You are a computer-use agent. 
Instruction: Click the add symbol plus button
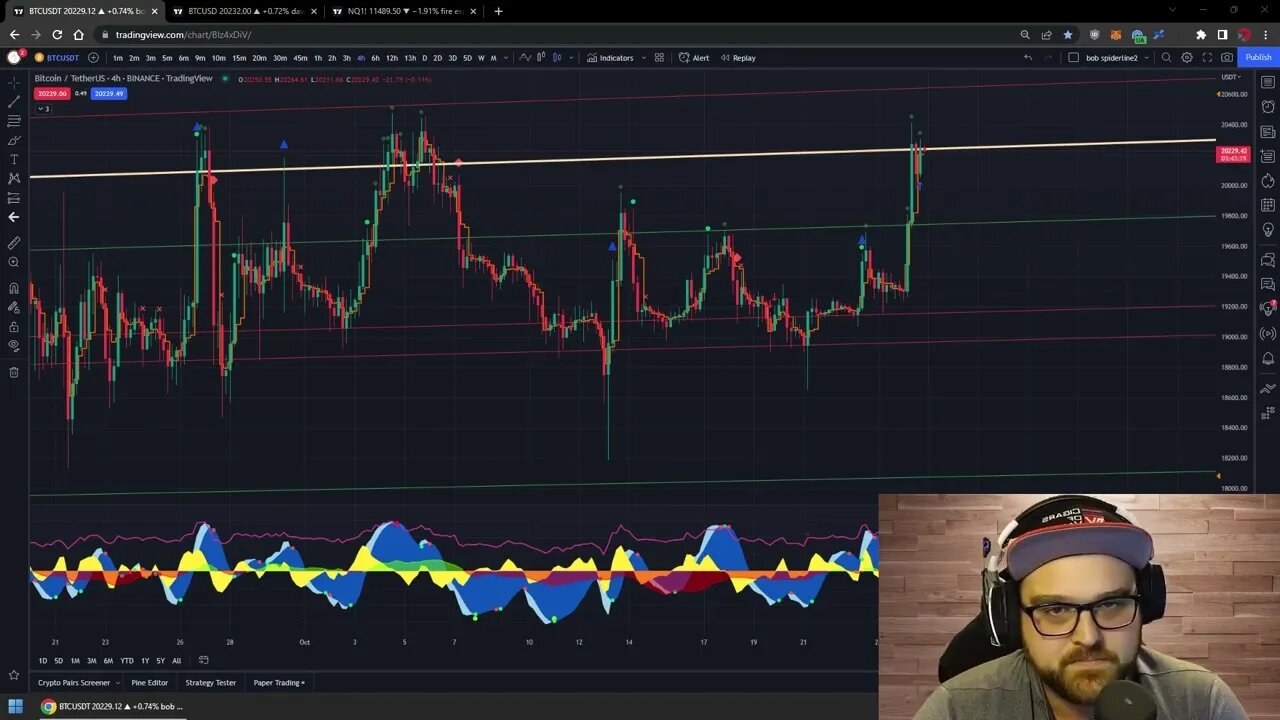[x=93, y=58]
